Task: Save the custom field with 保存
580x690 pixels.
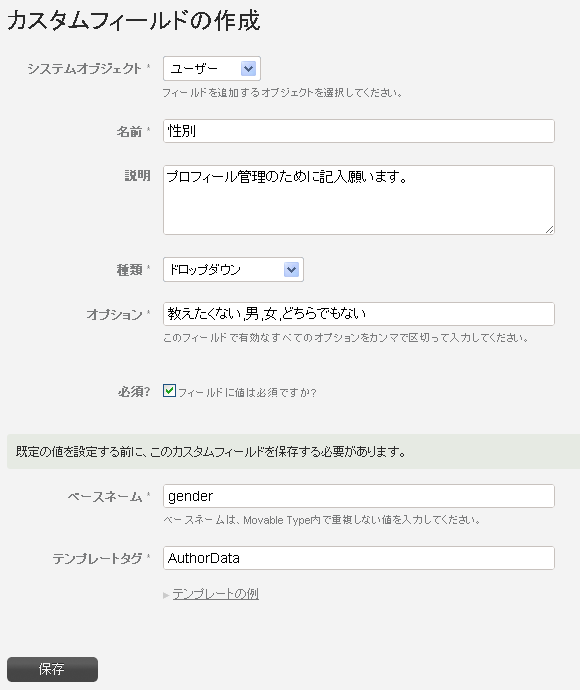Action: [x=52, y=669]
